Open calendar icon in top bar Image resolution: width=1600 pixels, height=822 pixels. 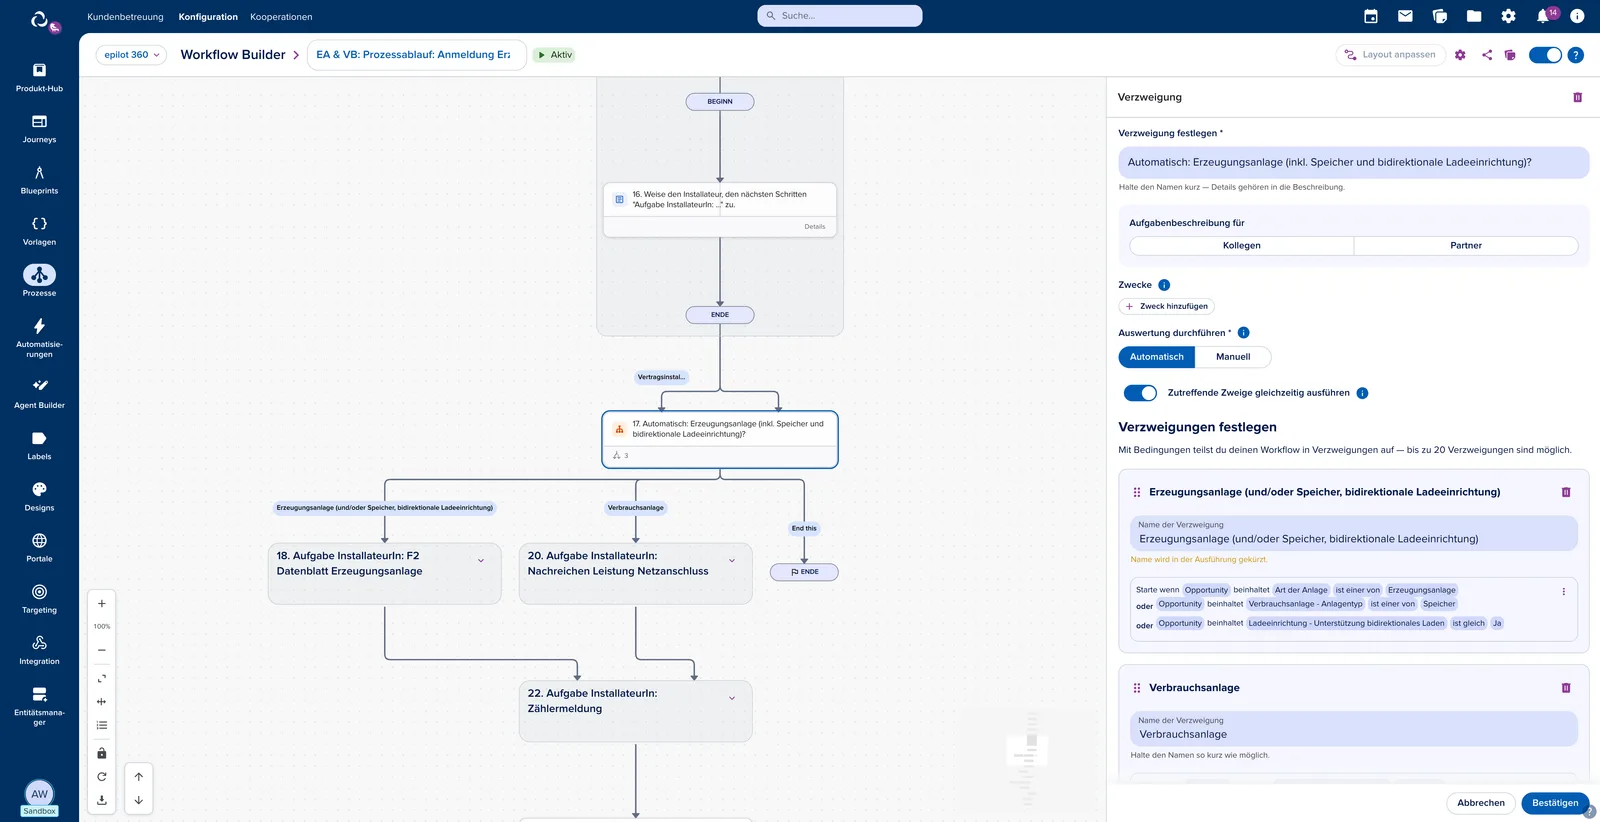[1371, 16]
